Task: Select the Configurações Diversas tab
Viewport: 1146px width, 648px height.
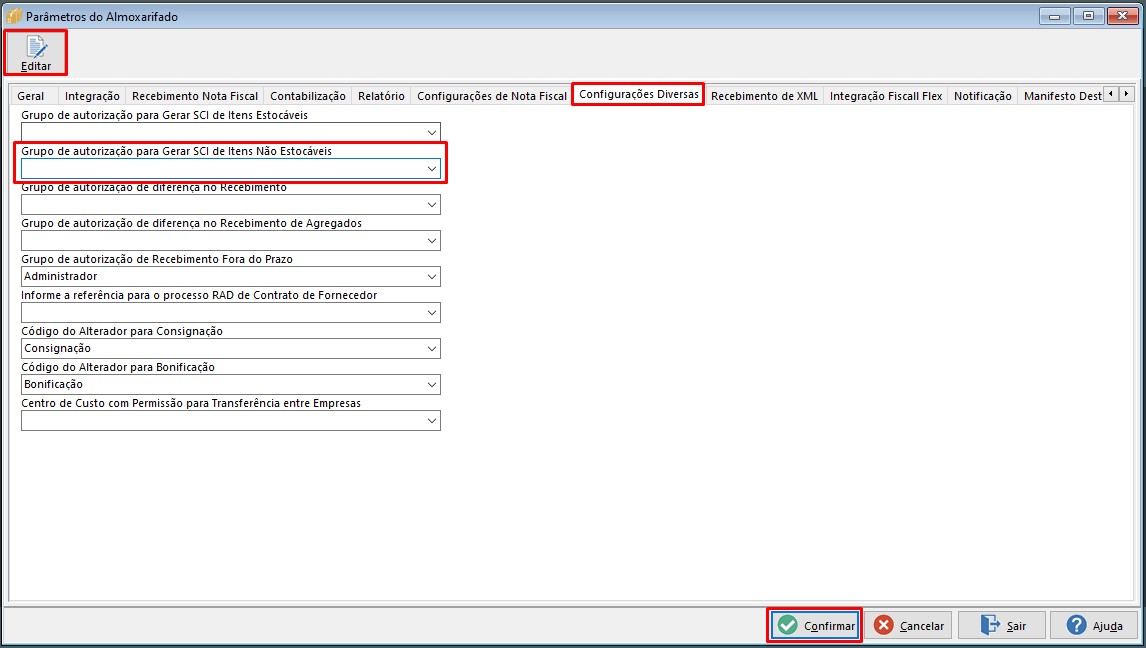Action: pyautogui.click(x=639, y=94)
